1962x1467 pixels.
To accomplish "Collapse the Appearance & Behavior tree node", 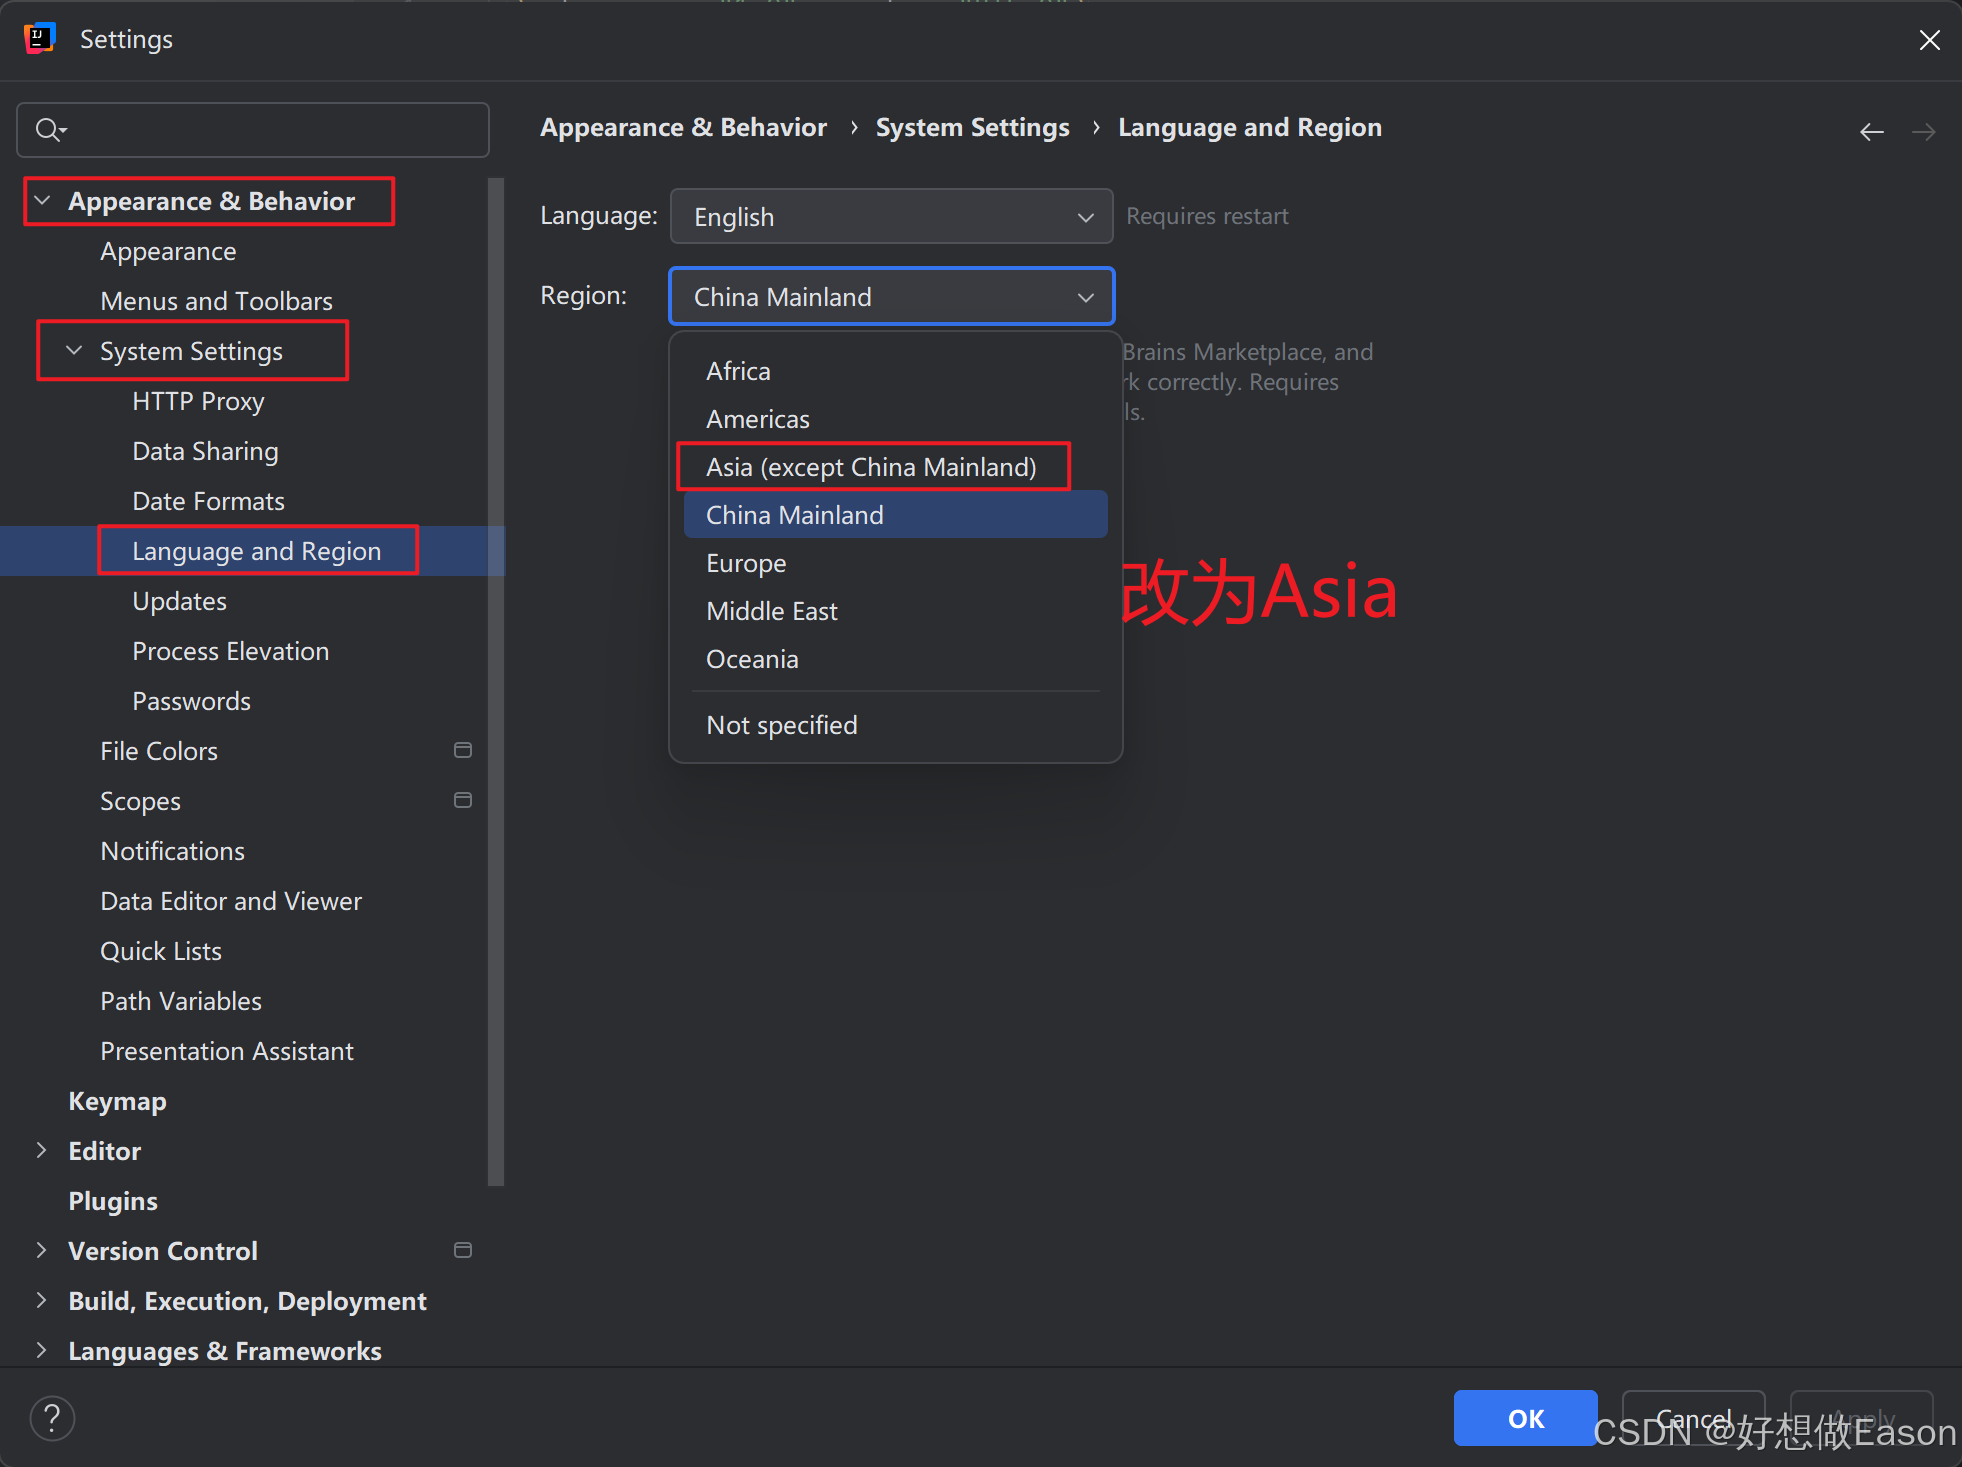I will [x=42, y=201].
